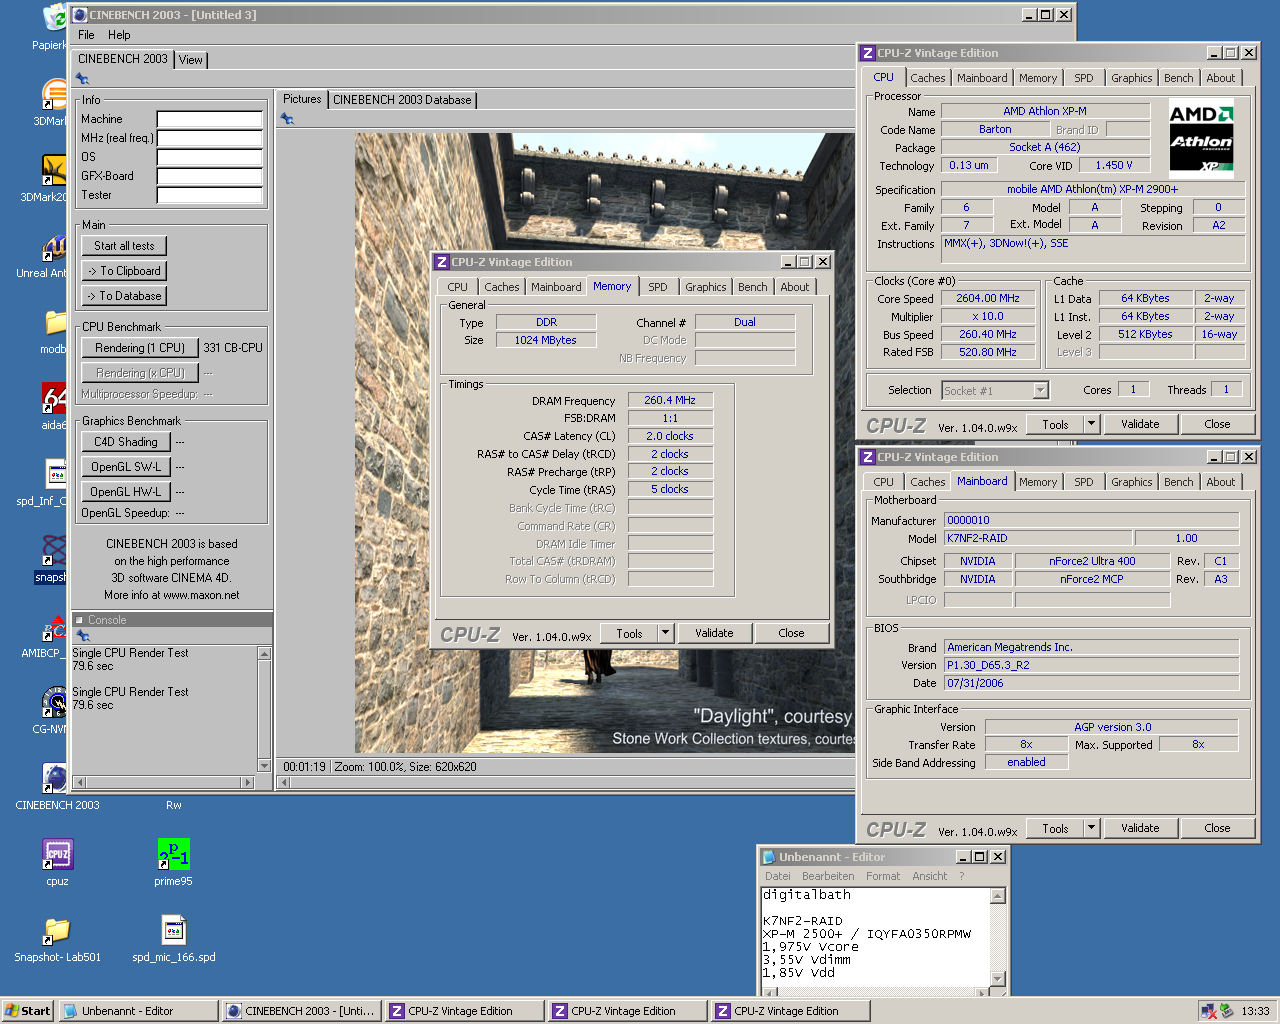This screenshot has height=1024, width=1280.
Task: Click the To Clipboard button
Action: click(124, 271)
